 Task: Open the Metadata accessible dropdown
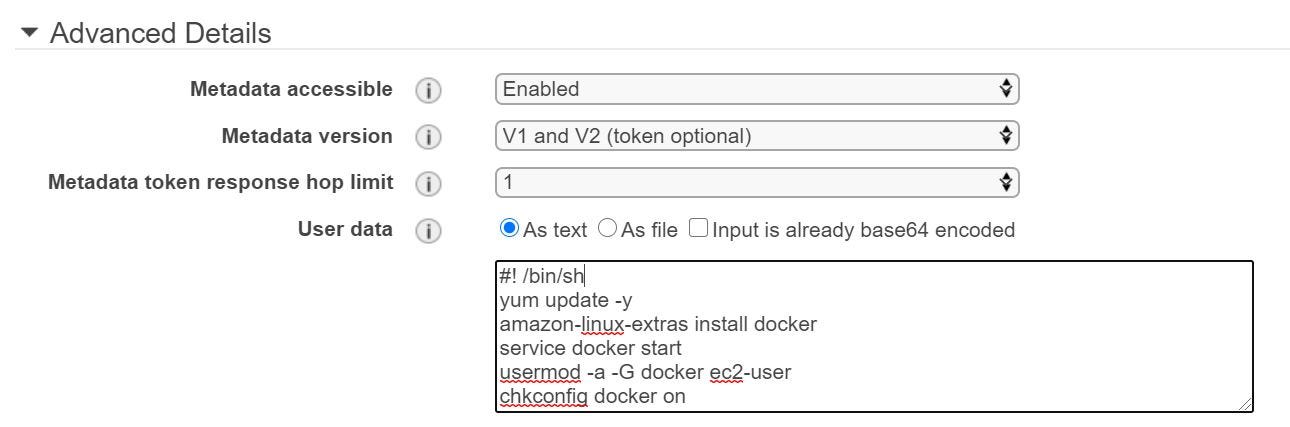(x=756, y=89)
